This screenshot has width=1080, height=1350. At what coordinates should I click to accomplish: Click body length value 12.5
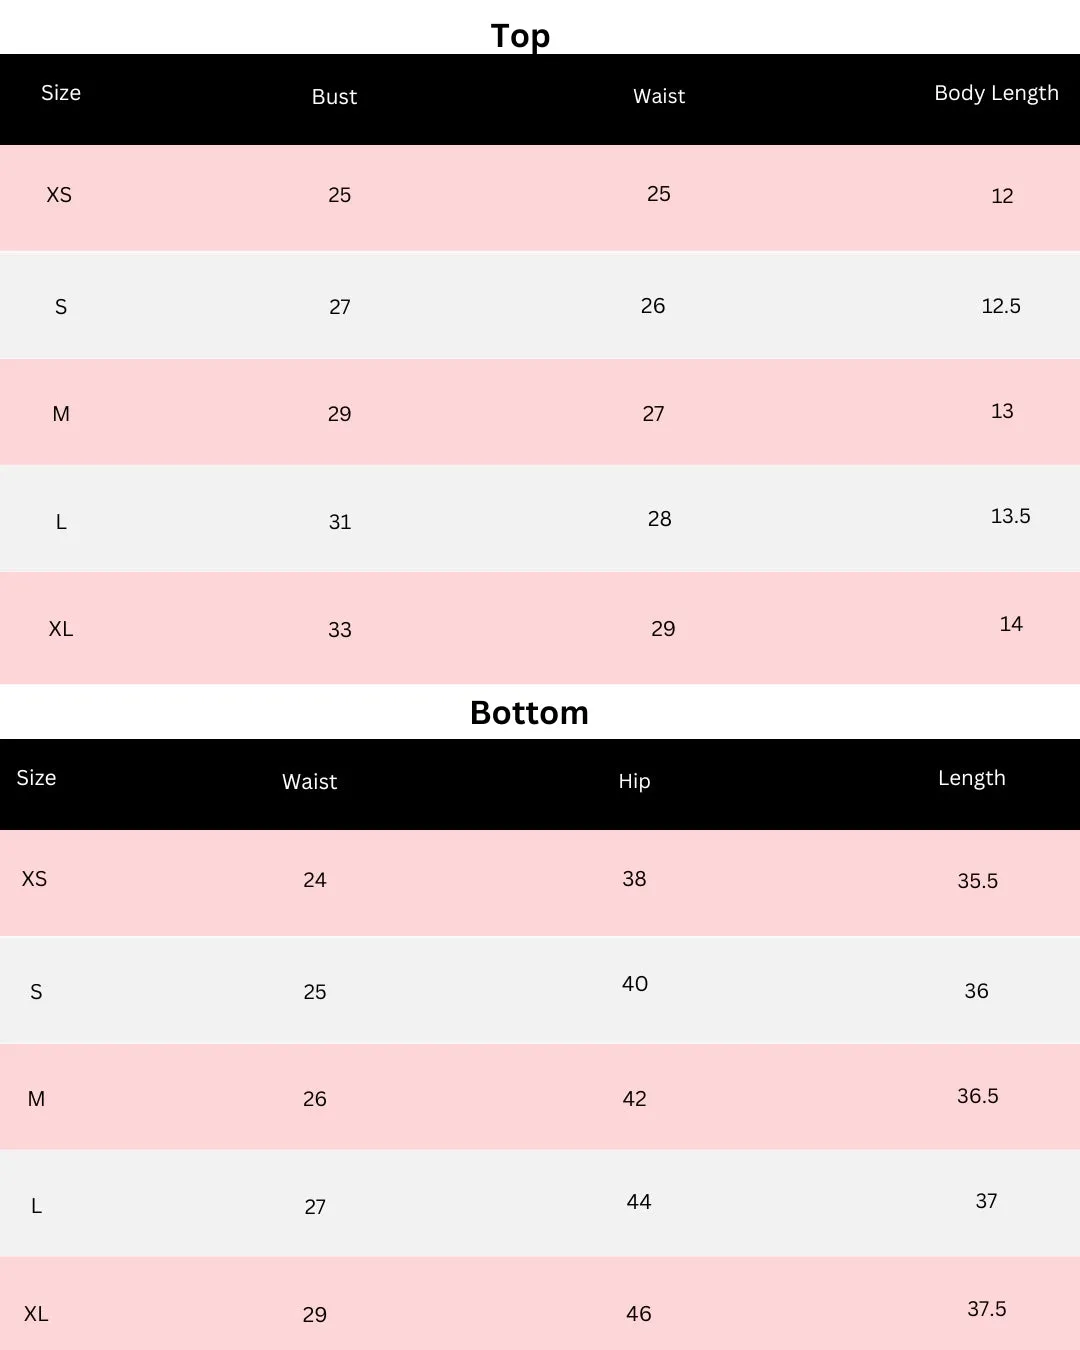tap(1001, 306)
